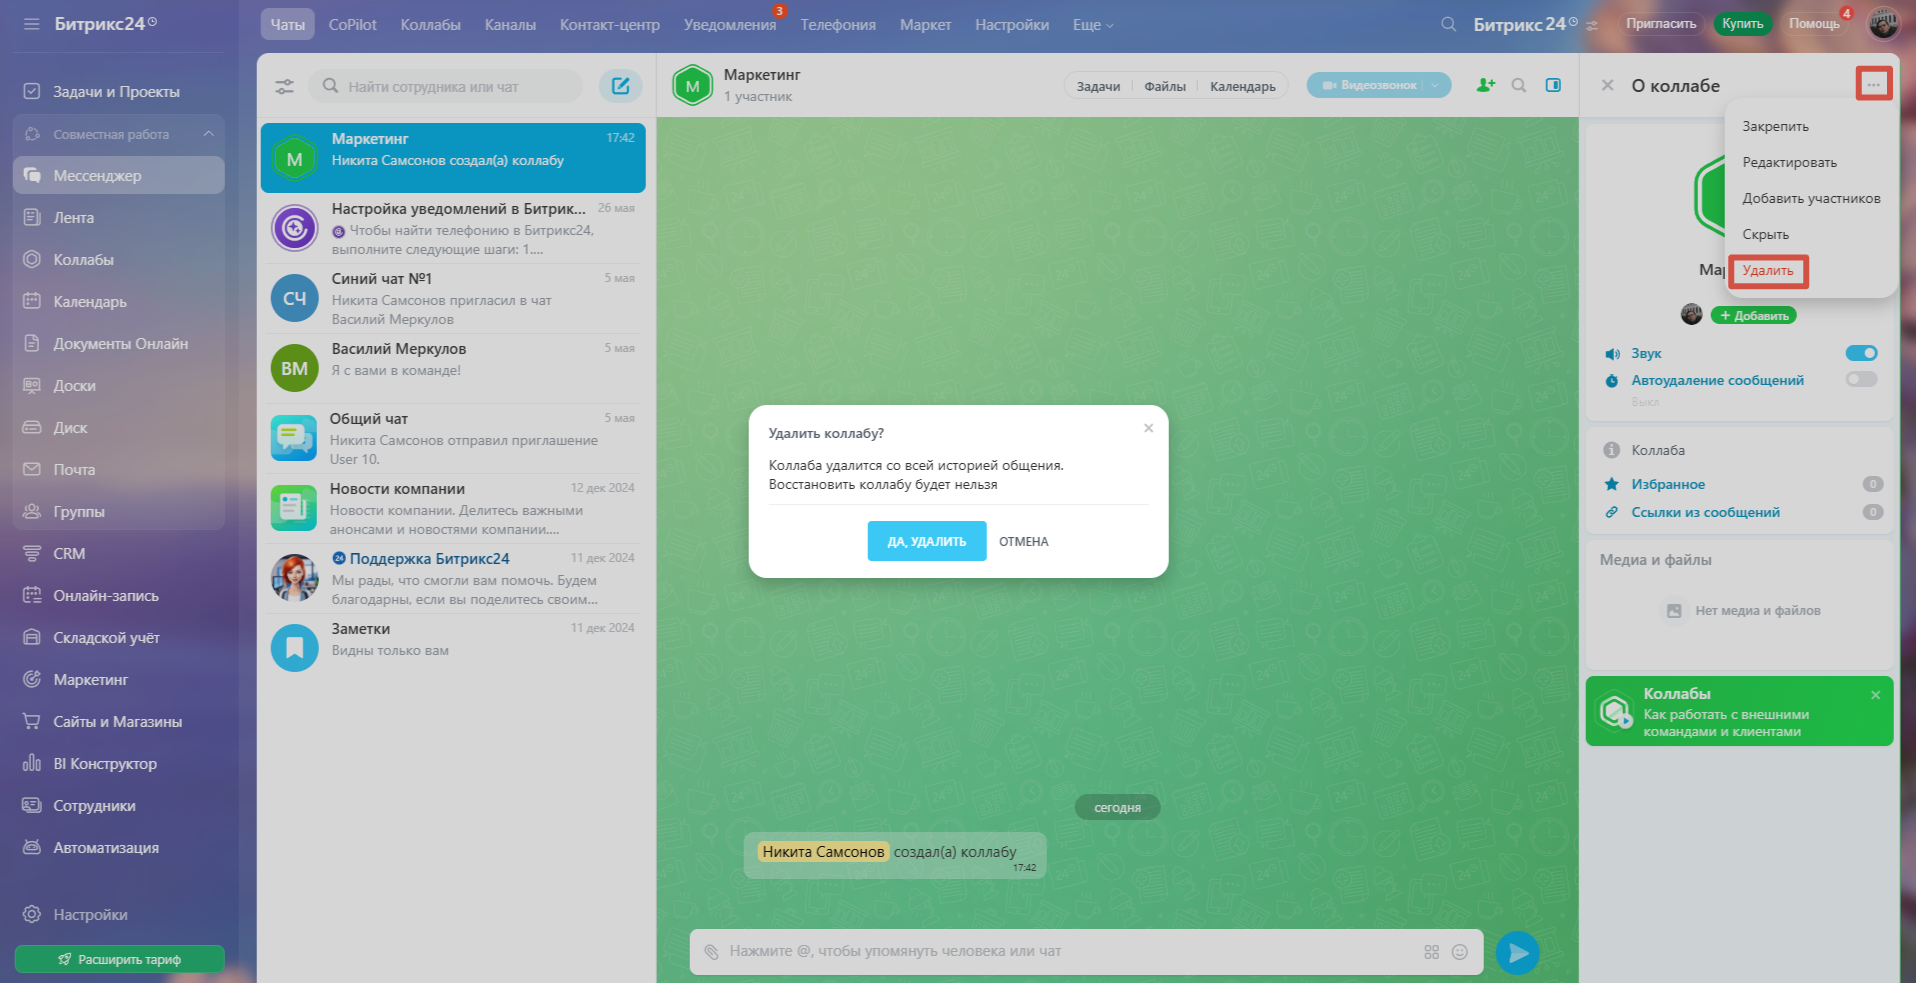
Task: Toggle the sidebar panel icon in chat header
Action: pos(1553,85)
